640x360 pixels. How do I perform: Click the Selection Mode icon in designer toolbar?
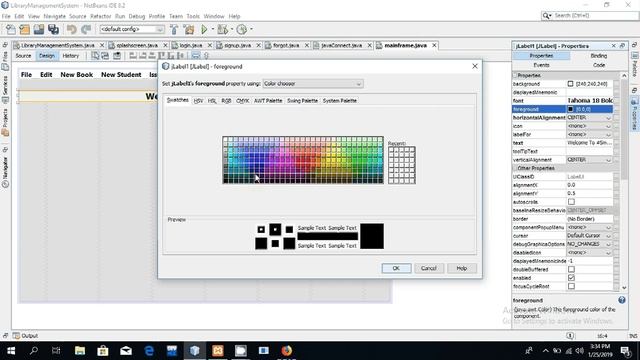95,56
